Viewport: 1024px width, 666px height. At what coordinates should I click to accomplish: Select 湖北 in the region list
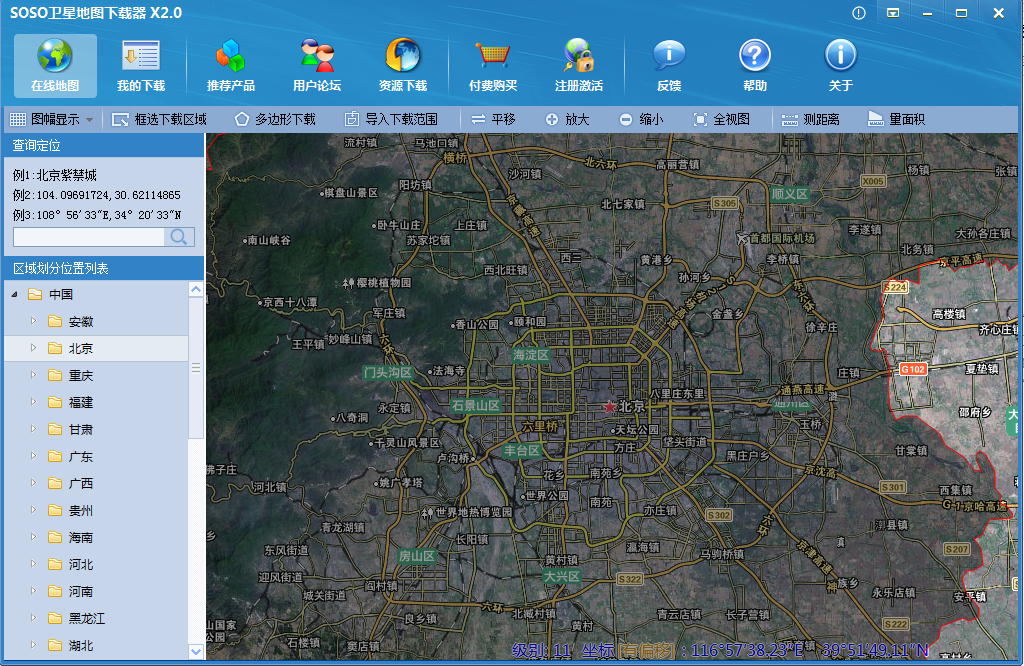click(x=81, y=645)
